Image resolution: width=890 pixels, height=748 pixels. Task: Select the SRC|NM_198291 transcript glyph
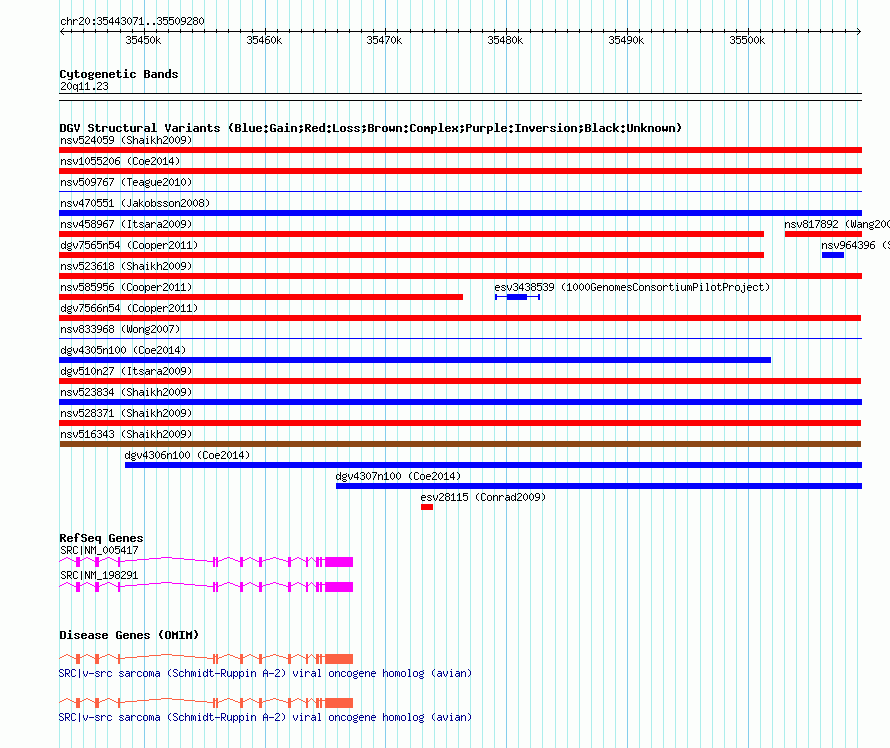(206, 587)
